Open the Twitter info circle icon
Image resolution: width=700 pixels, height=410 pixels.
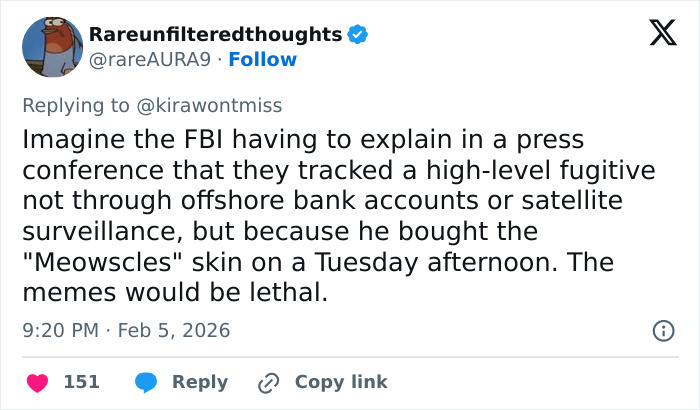tap(662, 330)
